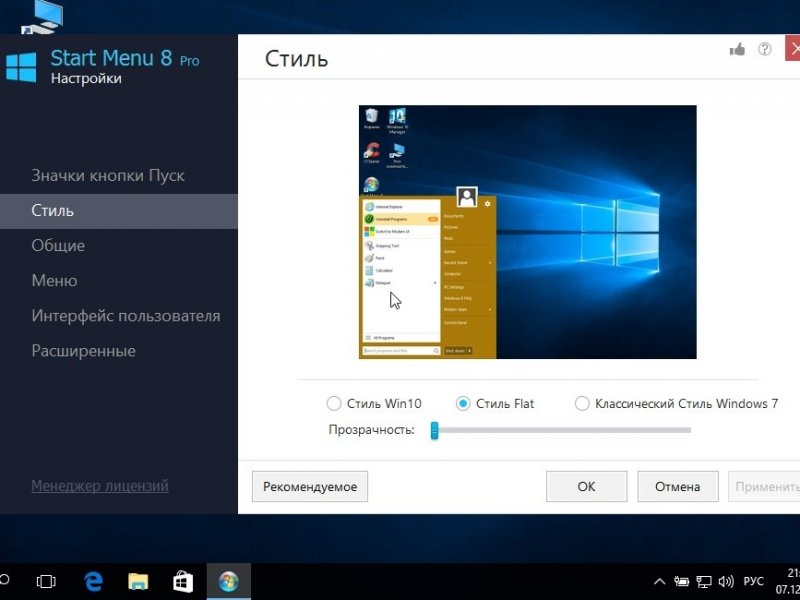Screen dimensions: 800x600
Task: Show hidden tray icons chevron
Action: pyautogui.click(x=659, y=582)
